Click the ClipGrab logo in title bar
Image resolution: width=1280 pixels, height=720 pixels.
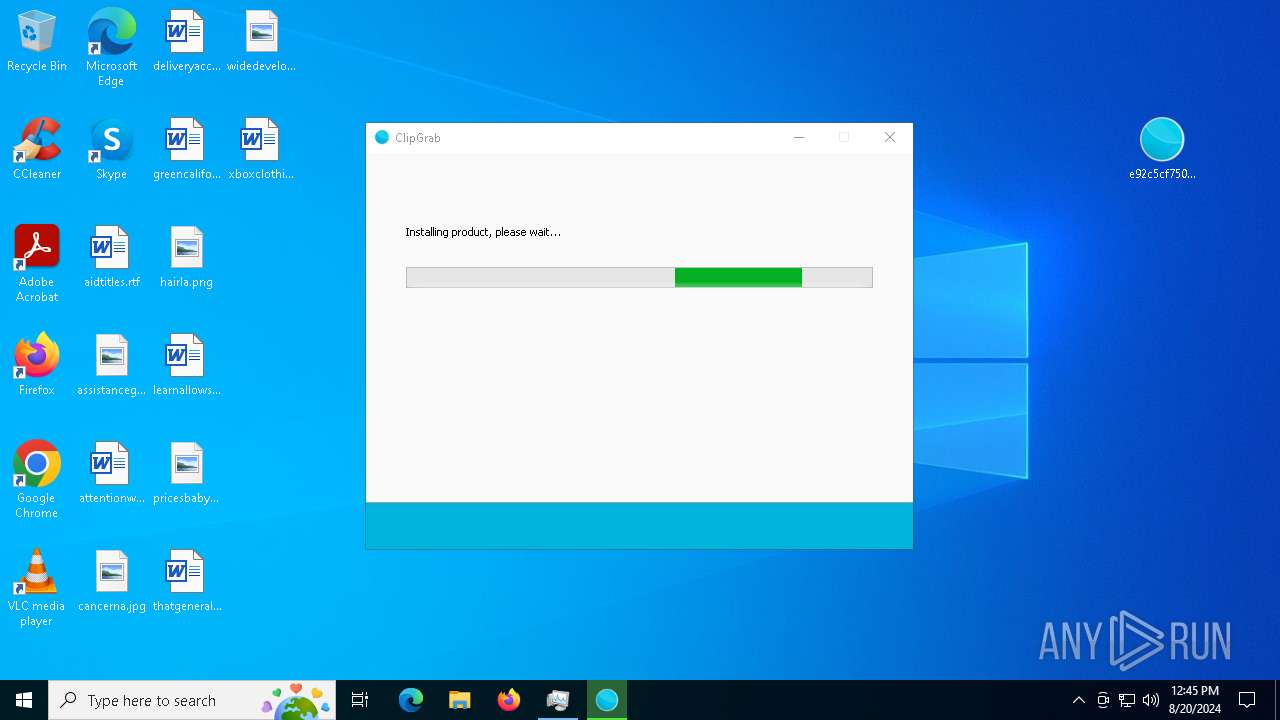tap(381, 138)
